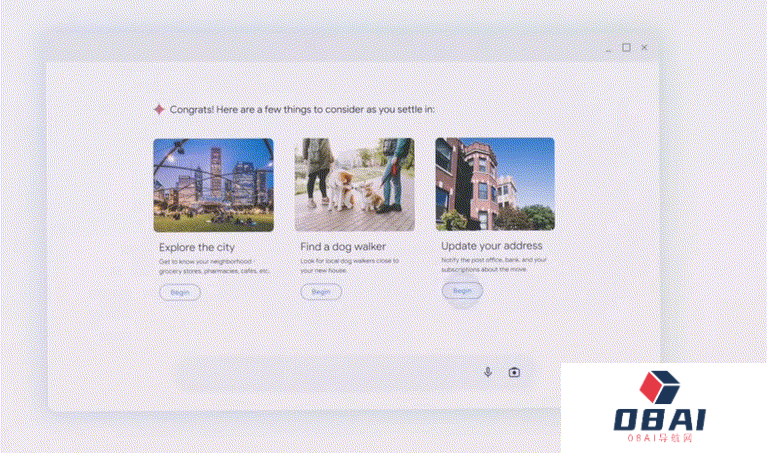The image size is (767, 453).
Task: Click the sparkle assistant icon beside Congrats
Action: coord(159,110)
